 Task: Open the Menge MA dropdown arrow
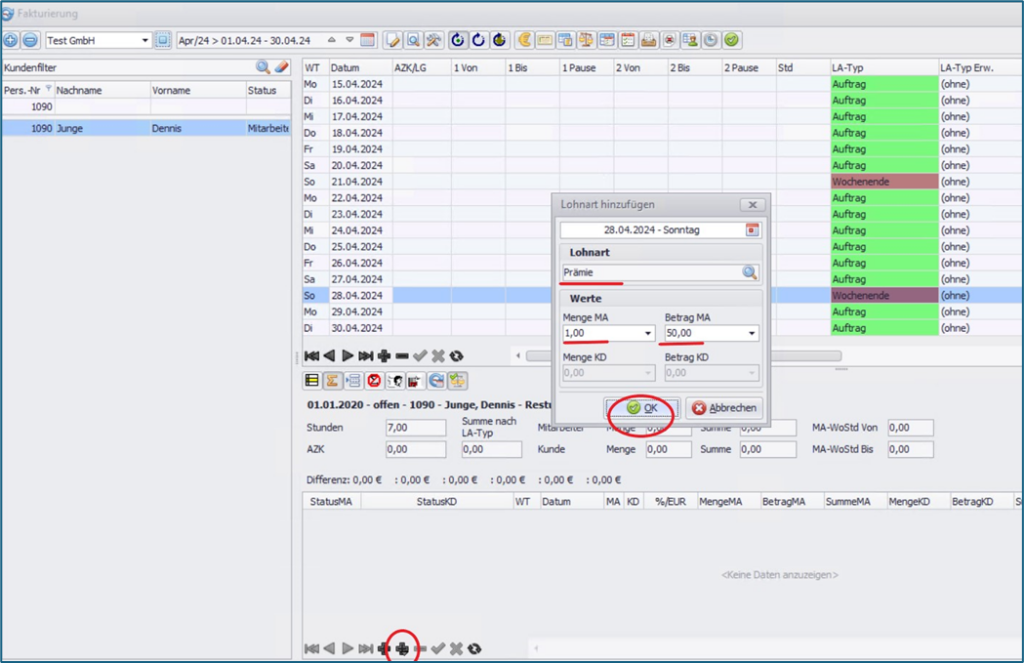click(648, 333)
